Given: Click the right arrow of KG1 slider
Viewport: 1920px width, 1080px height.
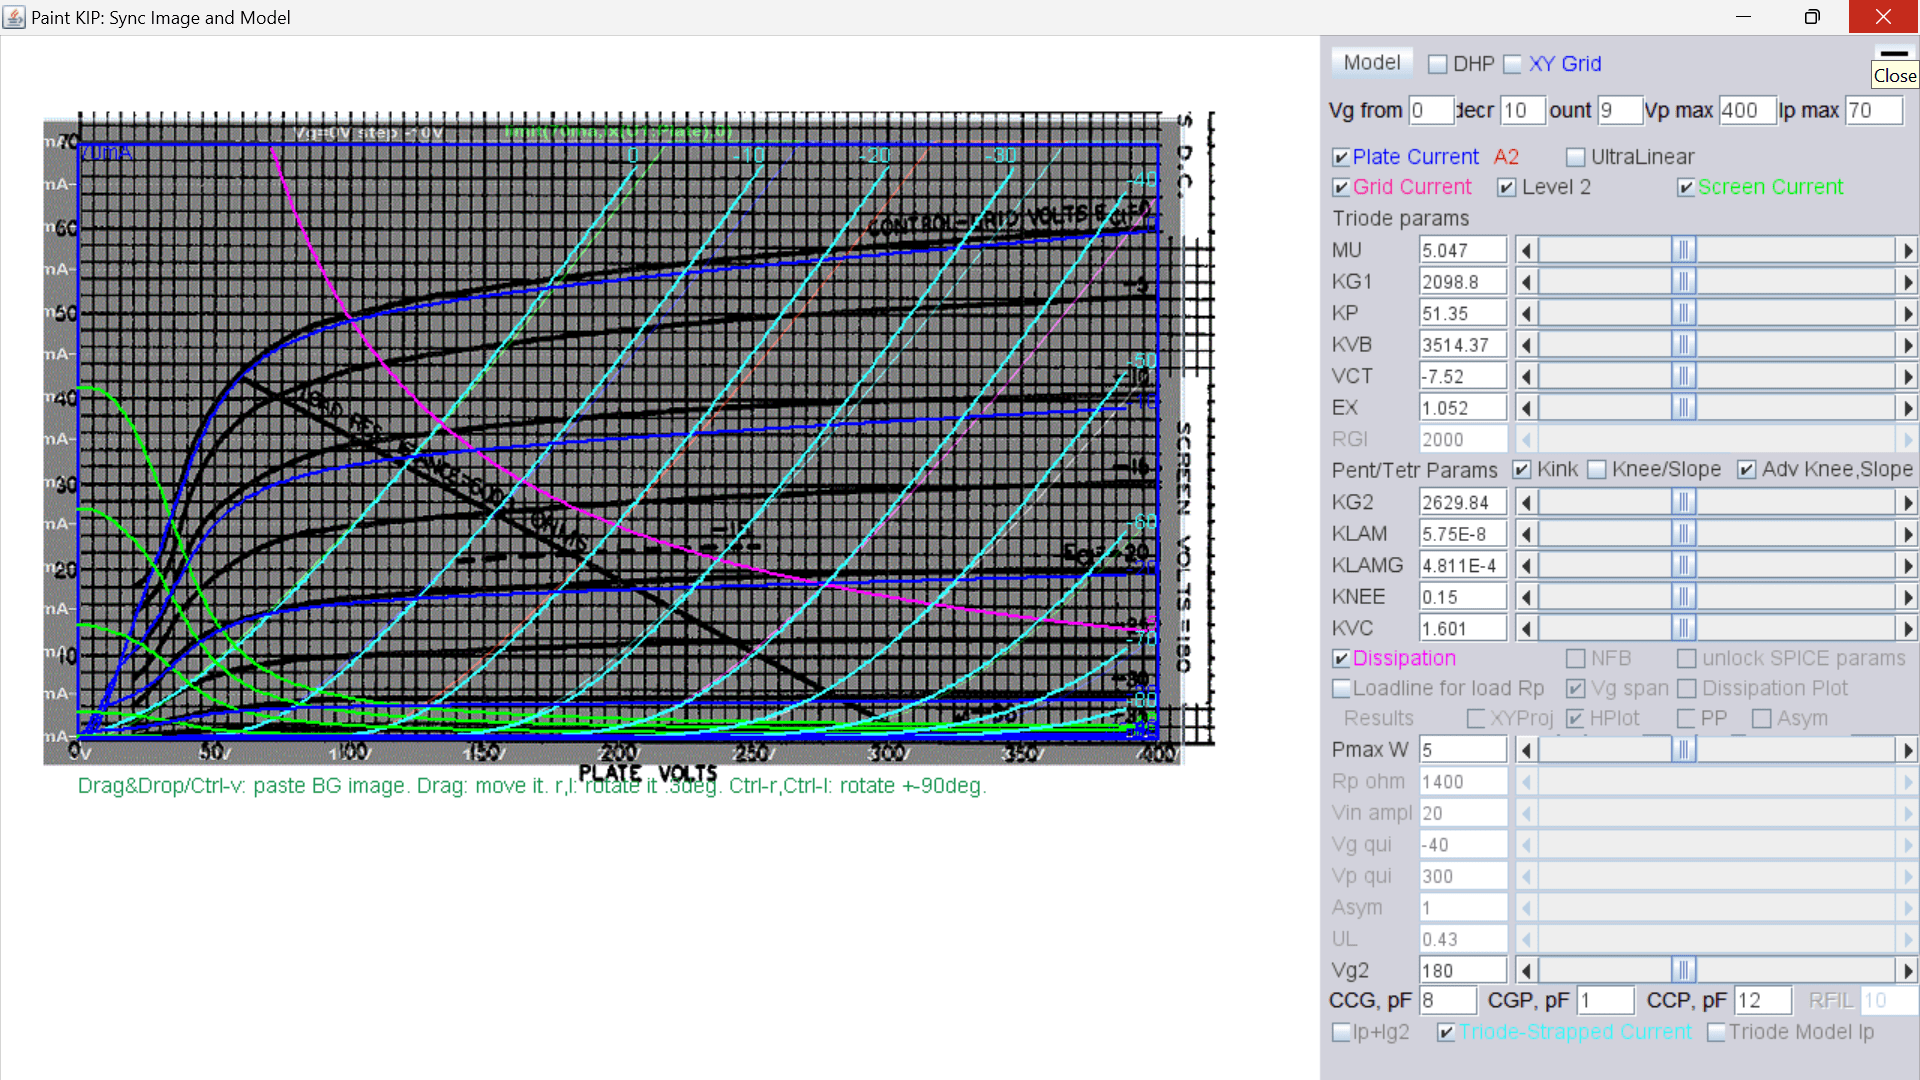Looking at the screenshot, I should click(x=1907, y=282).
